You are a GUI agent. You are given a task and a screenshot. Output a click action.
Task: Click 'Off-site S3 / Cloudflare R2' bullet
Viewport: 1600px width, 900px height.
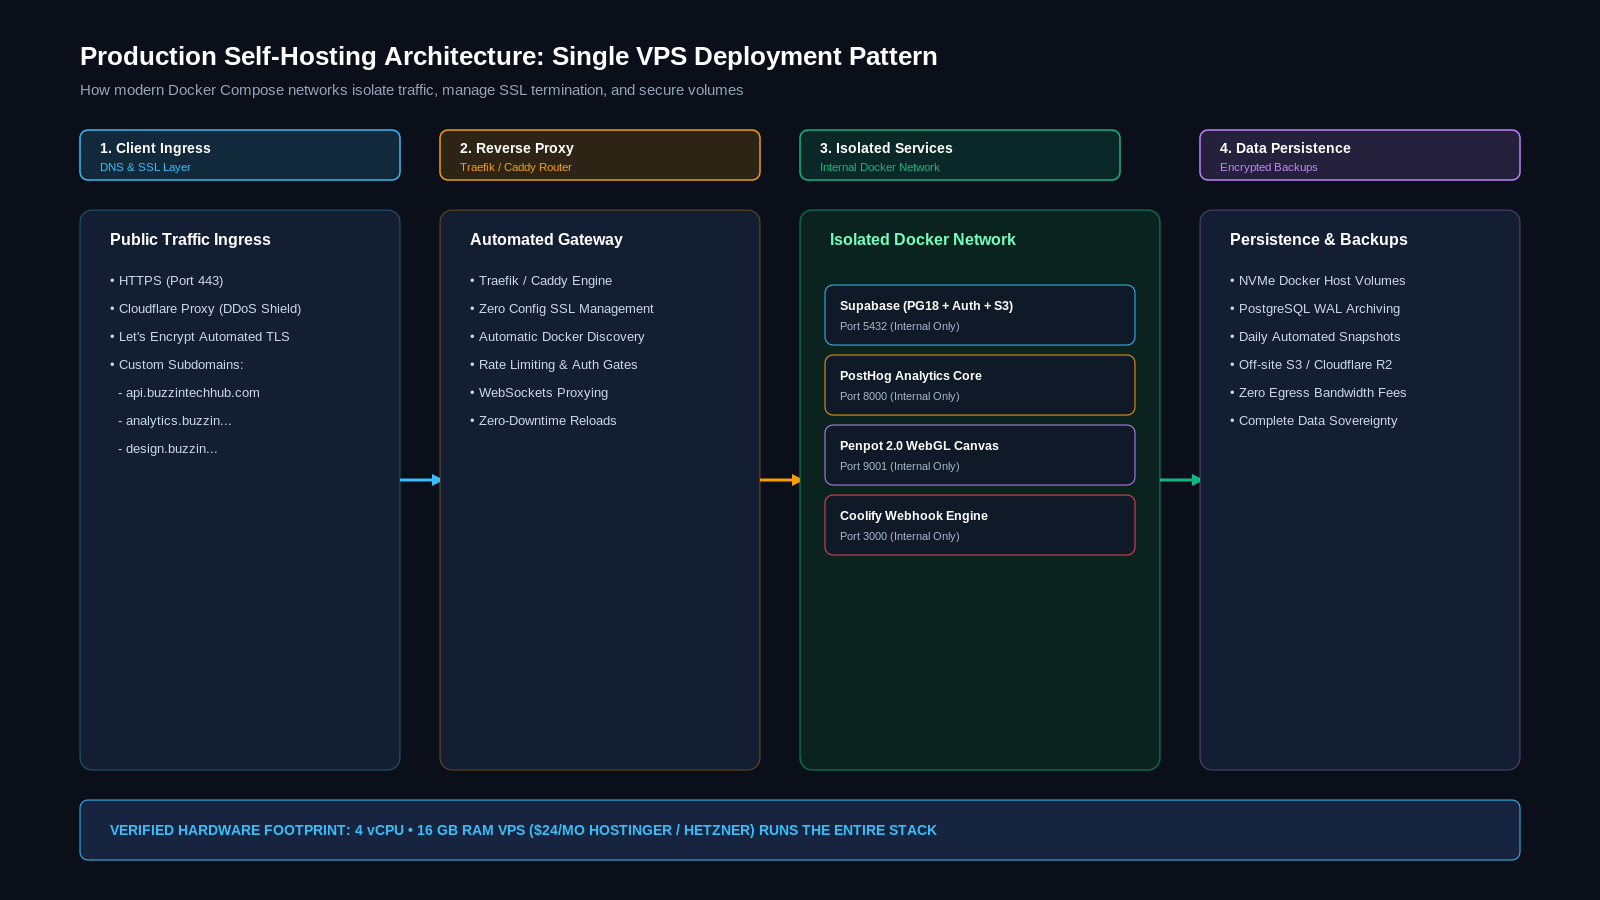pos(1311,365)
